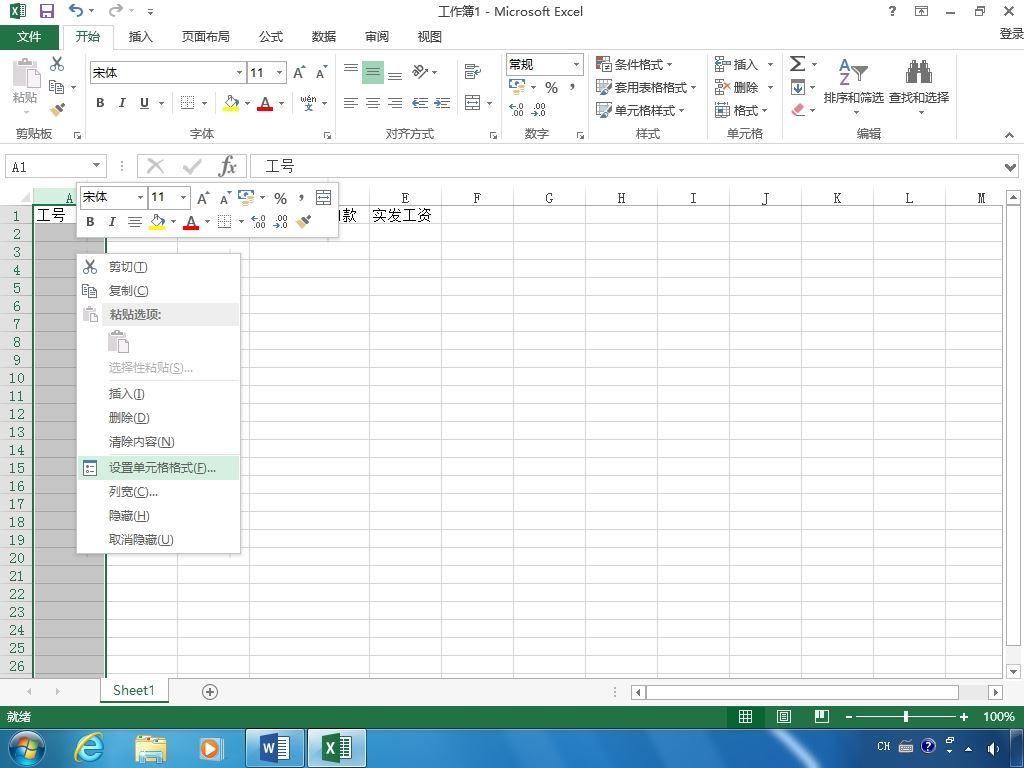Cut using the ribbon scissors icon
Screen dimensions: 1024x768
point(57,64)
